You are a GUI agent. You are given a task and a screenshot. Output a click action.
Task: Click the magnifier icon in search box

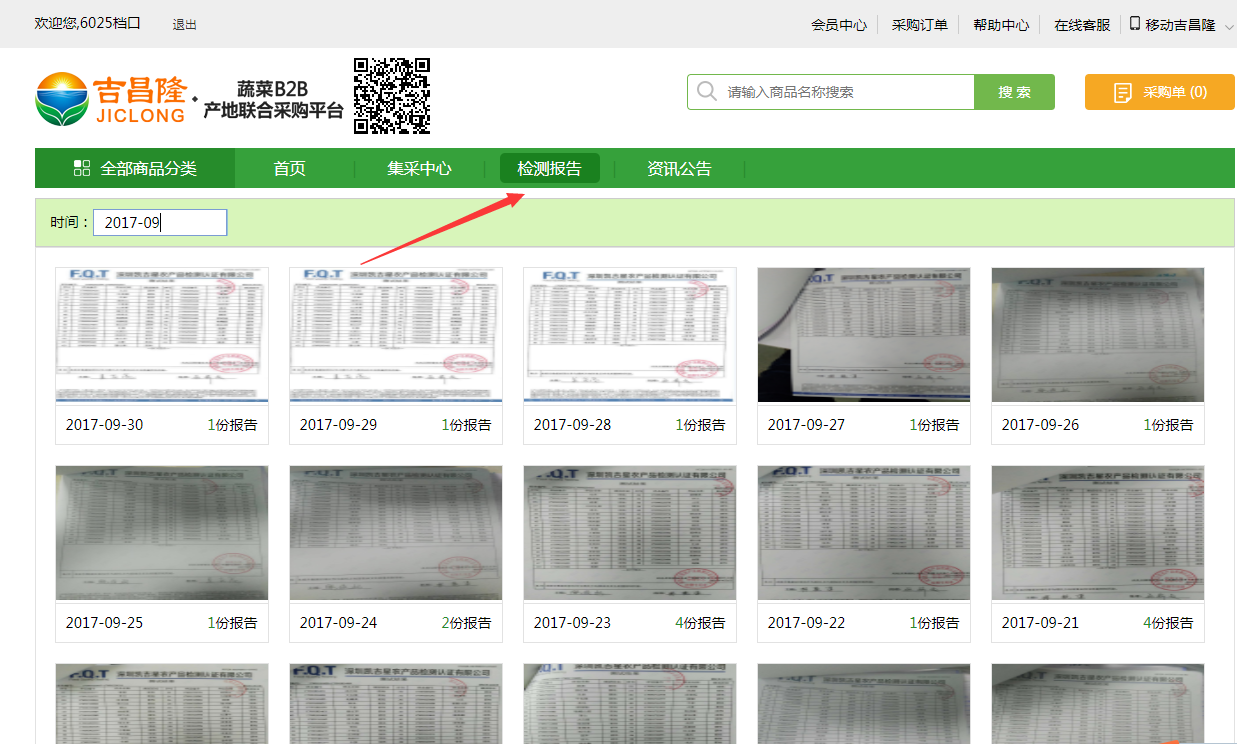click(707, 92)
